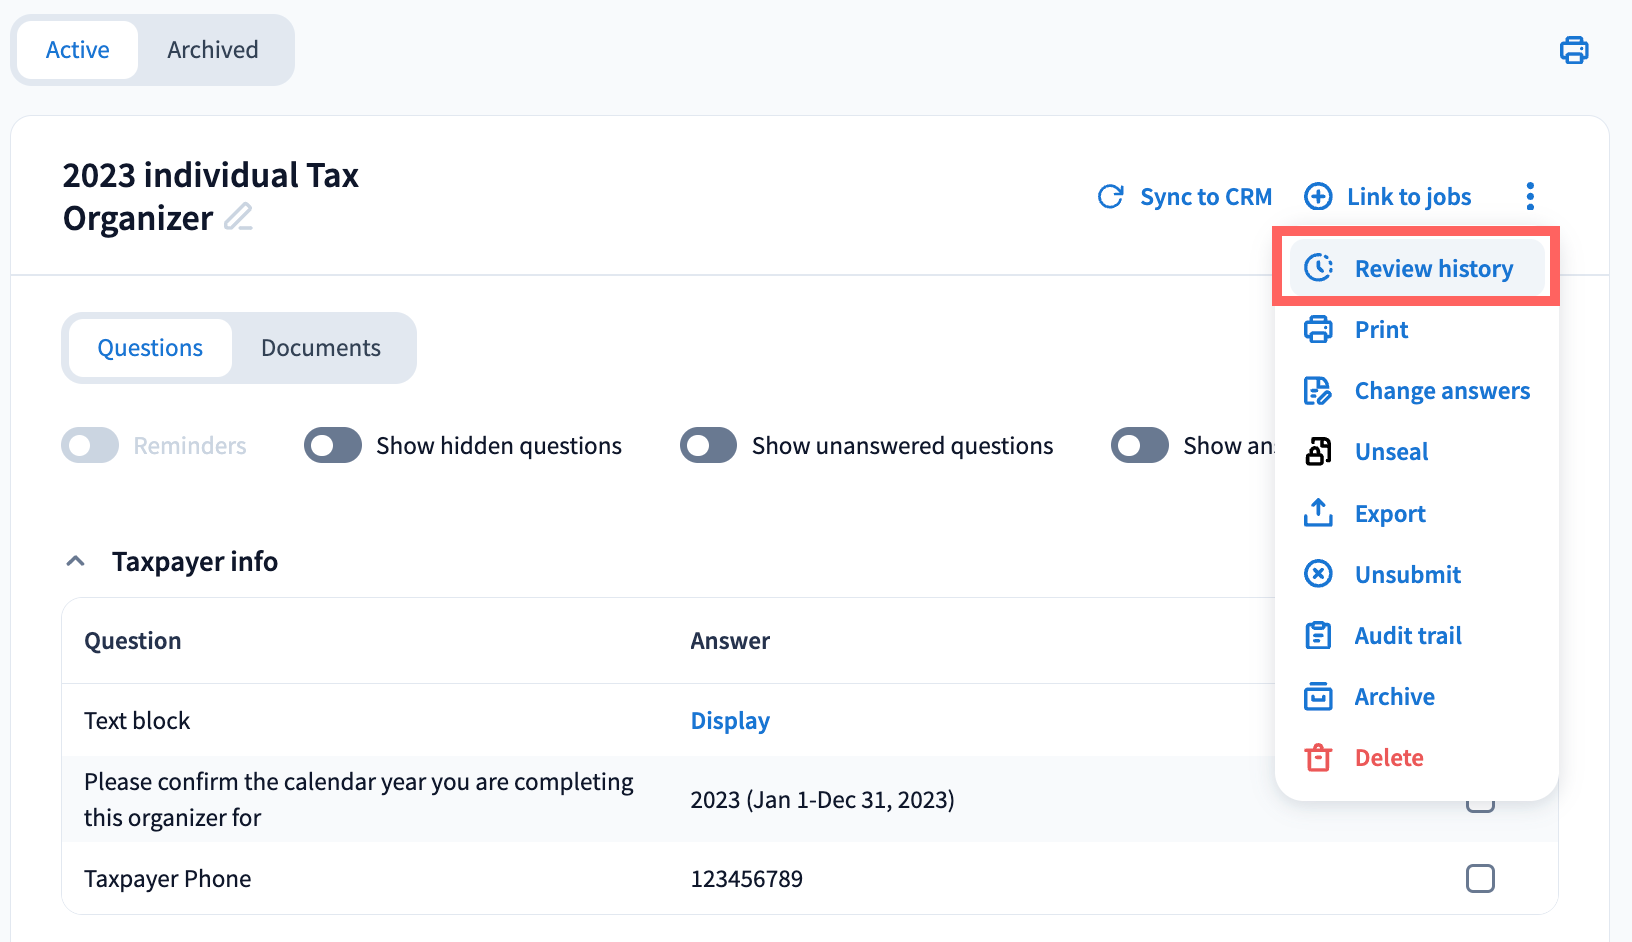The image size is (1632, 942).
Task: Select Audit trail menu option
Action: click(x=1407, y=636)
